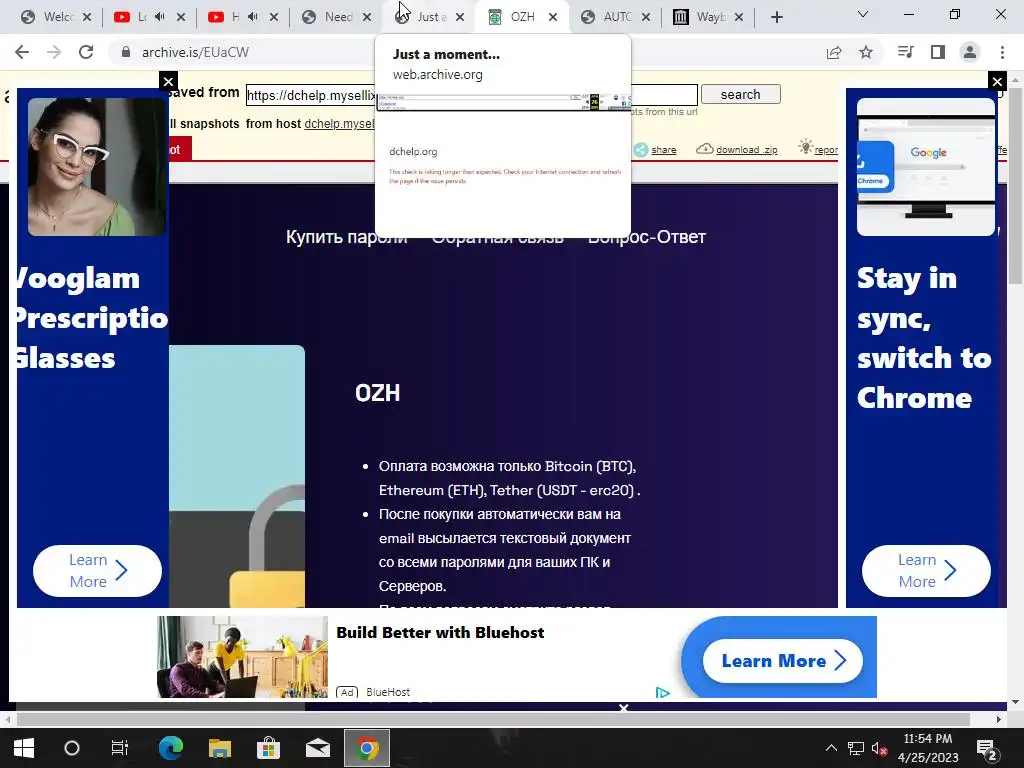Close the OZH tab

553,17
